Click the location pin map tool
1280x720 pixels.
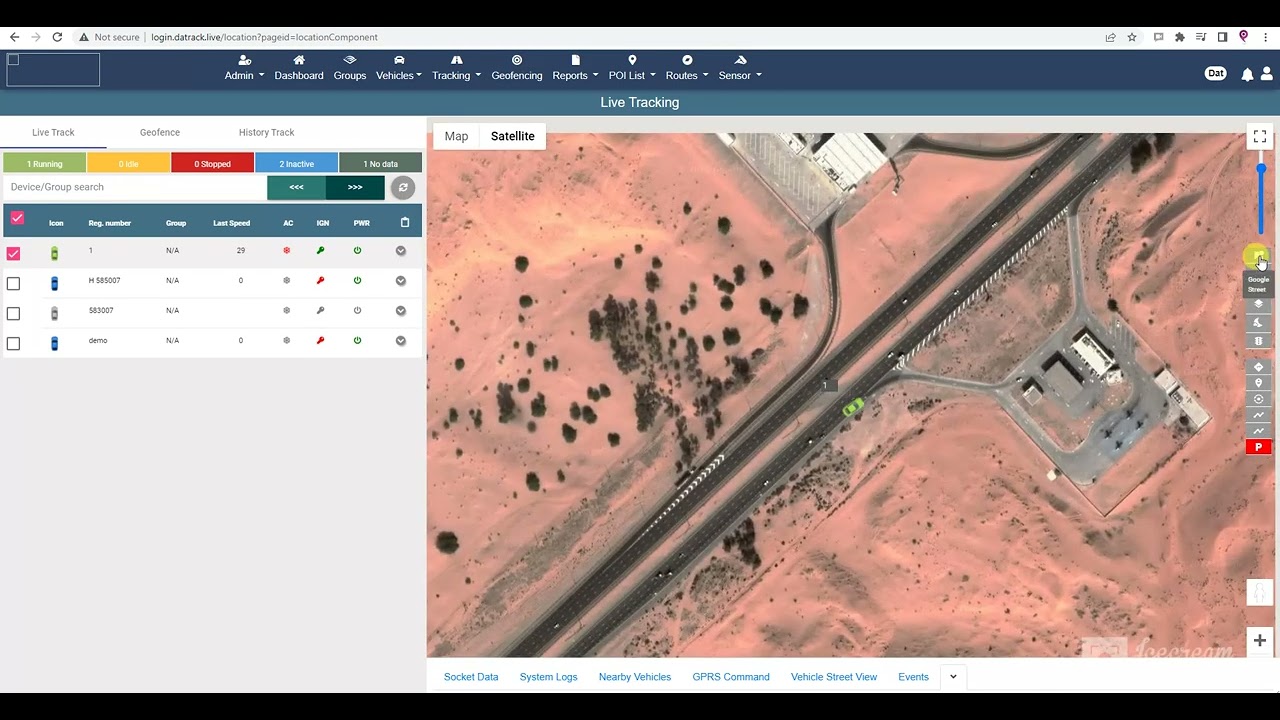click(x=1258, y=383)
